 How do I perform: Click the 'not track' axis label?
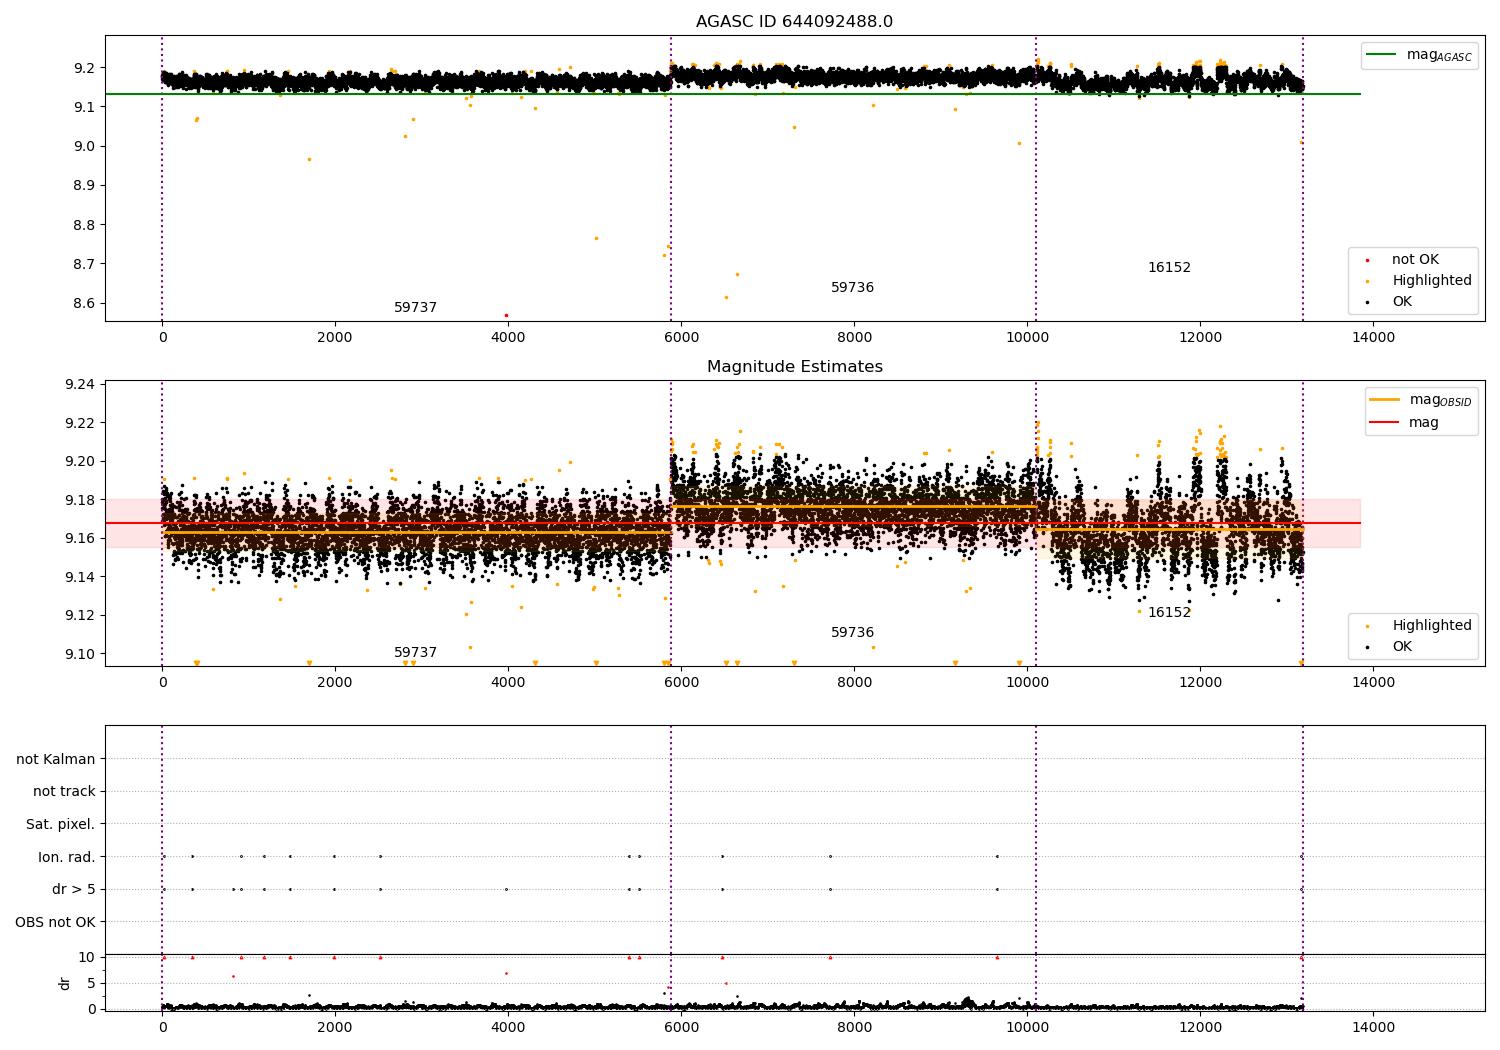tap(64, 791)
